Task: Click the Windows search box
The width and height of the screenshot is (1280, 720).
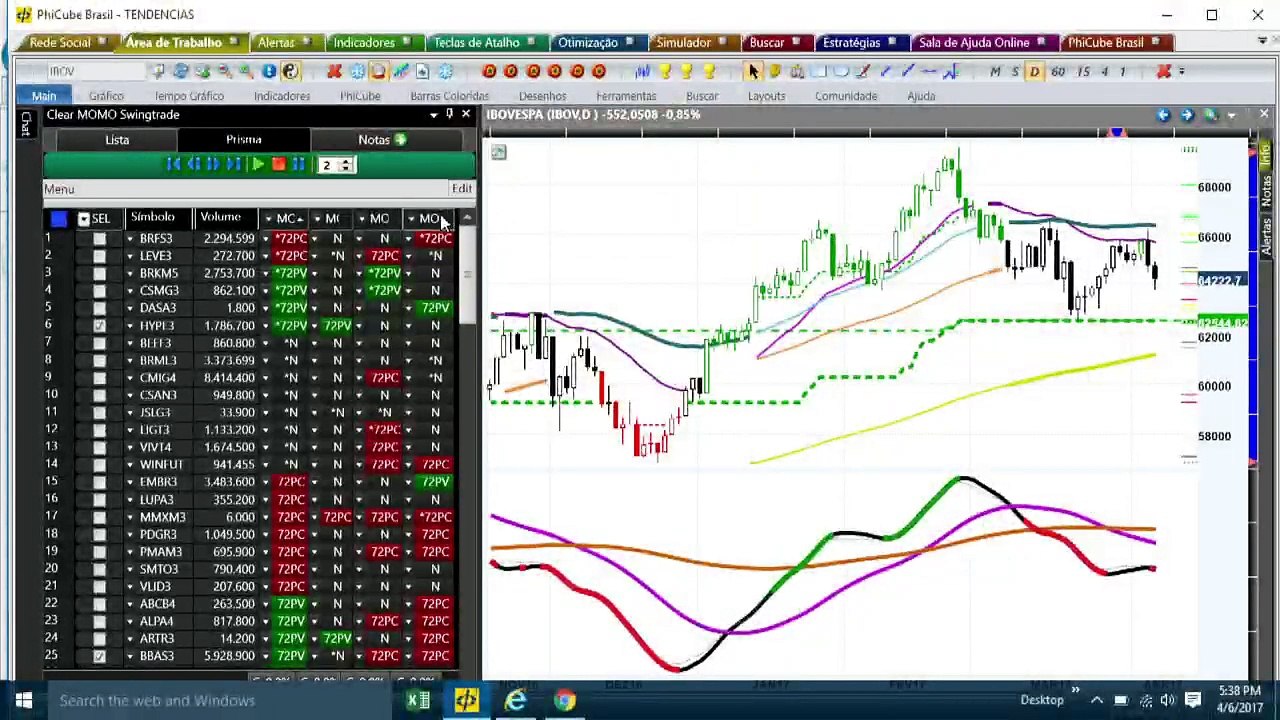Action: click(x=220, y=700)
